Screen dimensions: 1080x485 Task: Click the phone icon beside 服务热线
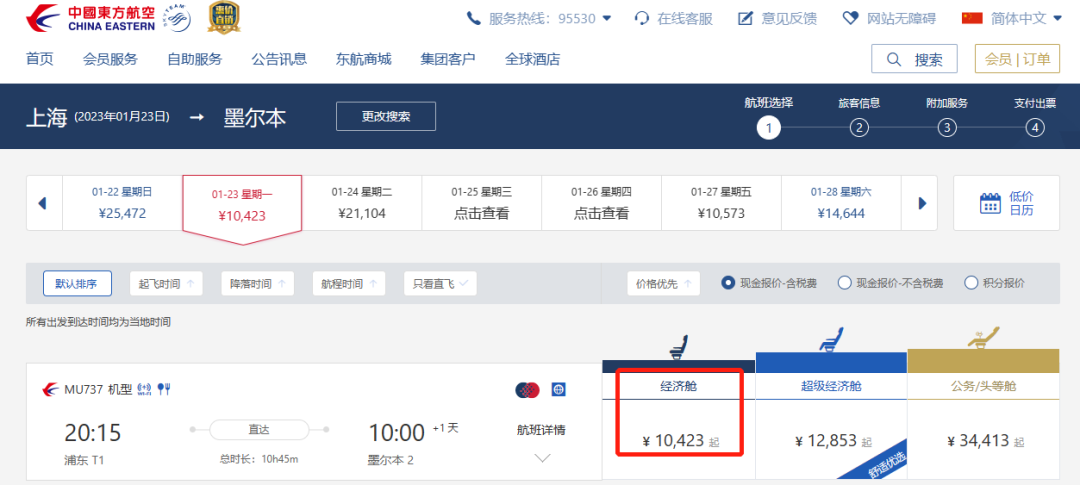(x=474, y=18)
